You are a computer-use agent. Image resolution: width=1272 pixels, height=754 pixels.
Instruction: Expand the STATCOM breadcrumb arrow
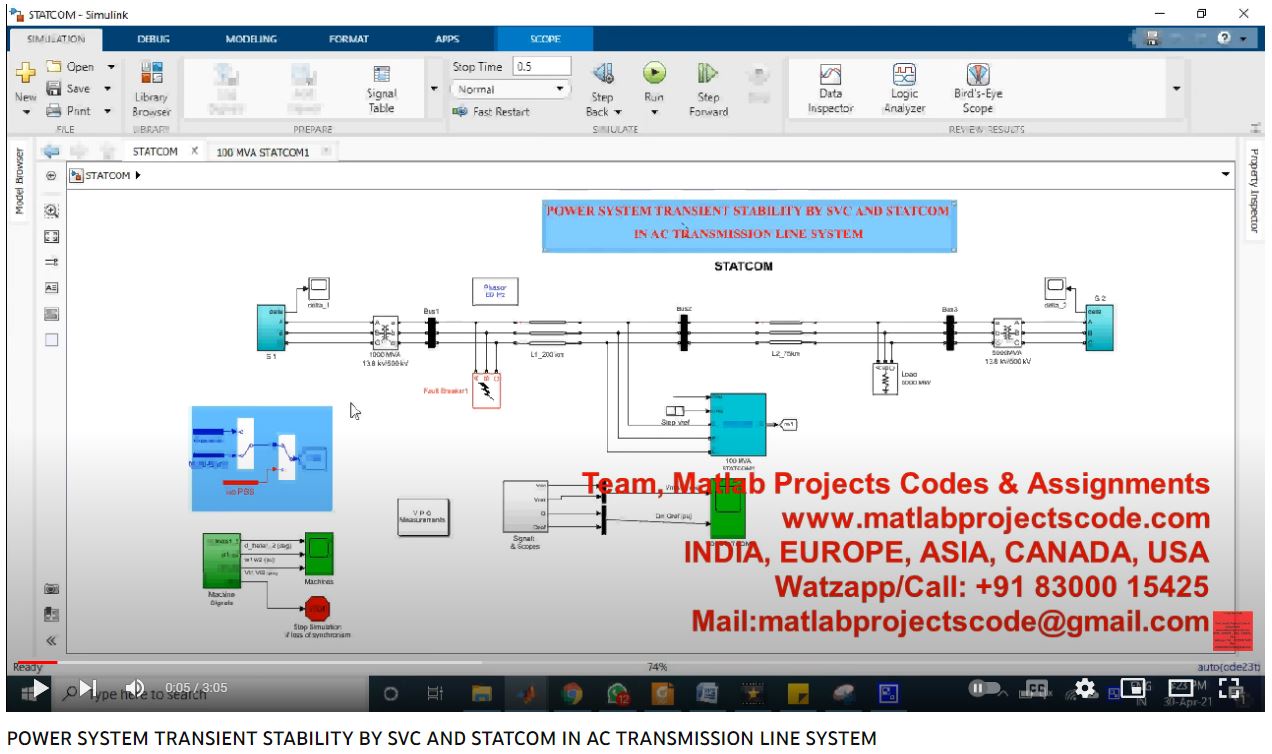pyautogui.click(x=137, y=176)
